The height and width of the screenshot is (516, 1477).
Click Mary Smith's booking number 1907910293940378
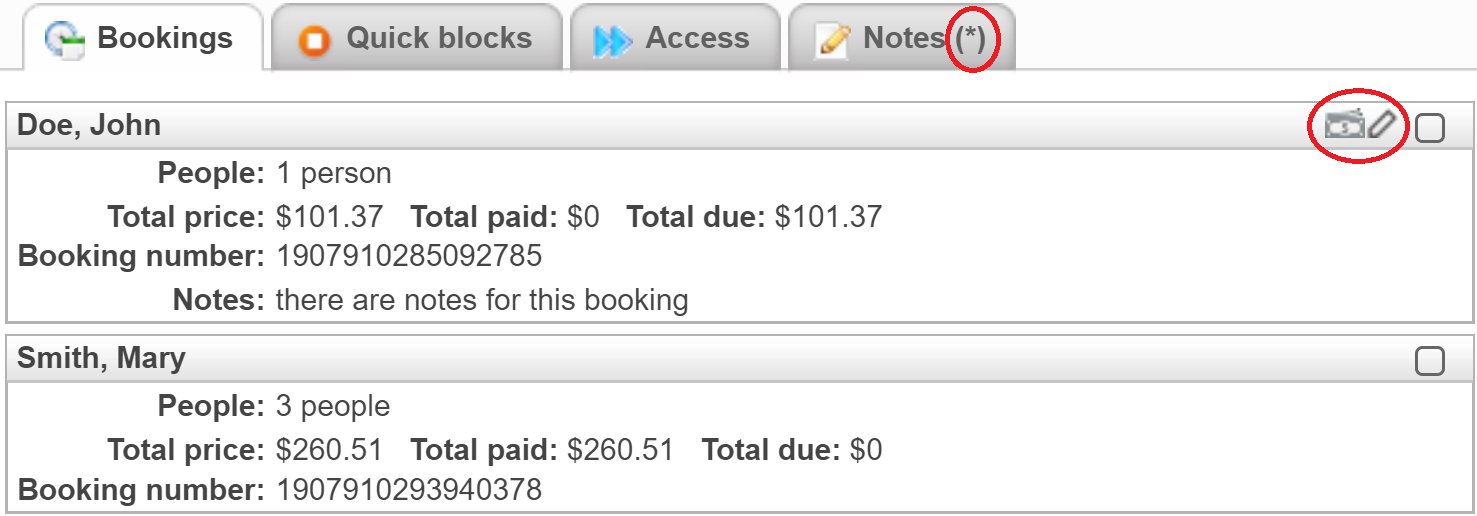(409, 490)
